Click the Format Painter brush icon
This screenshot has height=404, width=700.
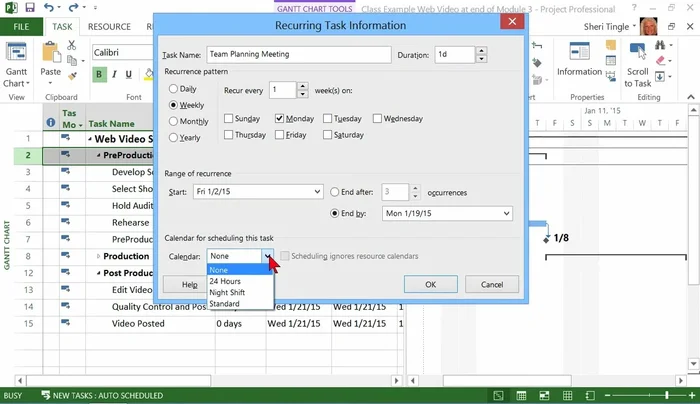[72, 76]
